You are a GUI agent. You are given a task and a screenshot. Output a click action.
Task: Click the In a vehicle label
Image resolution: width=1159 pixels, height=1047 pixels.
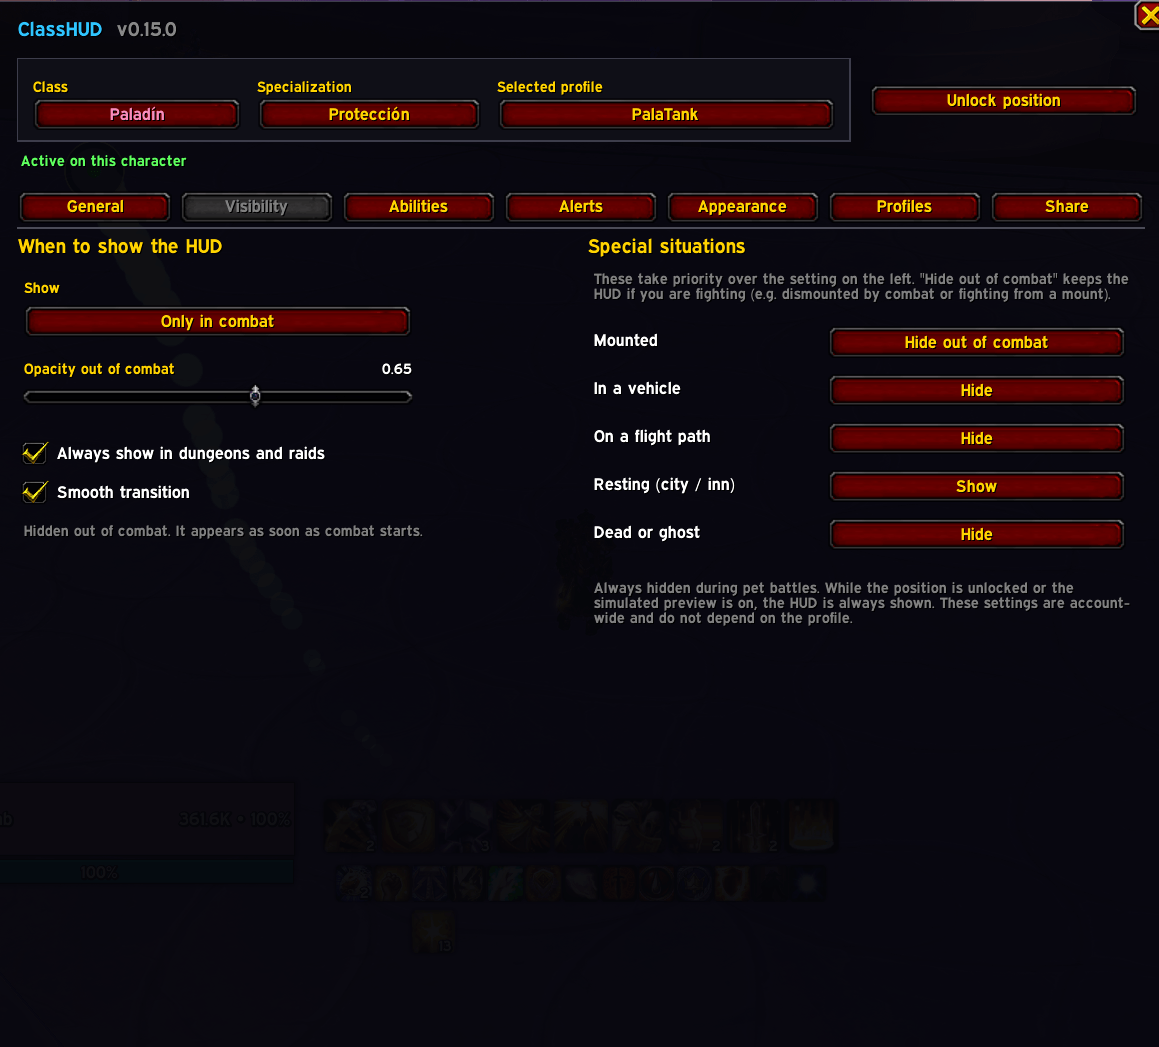point(637,389)
